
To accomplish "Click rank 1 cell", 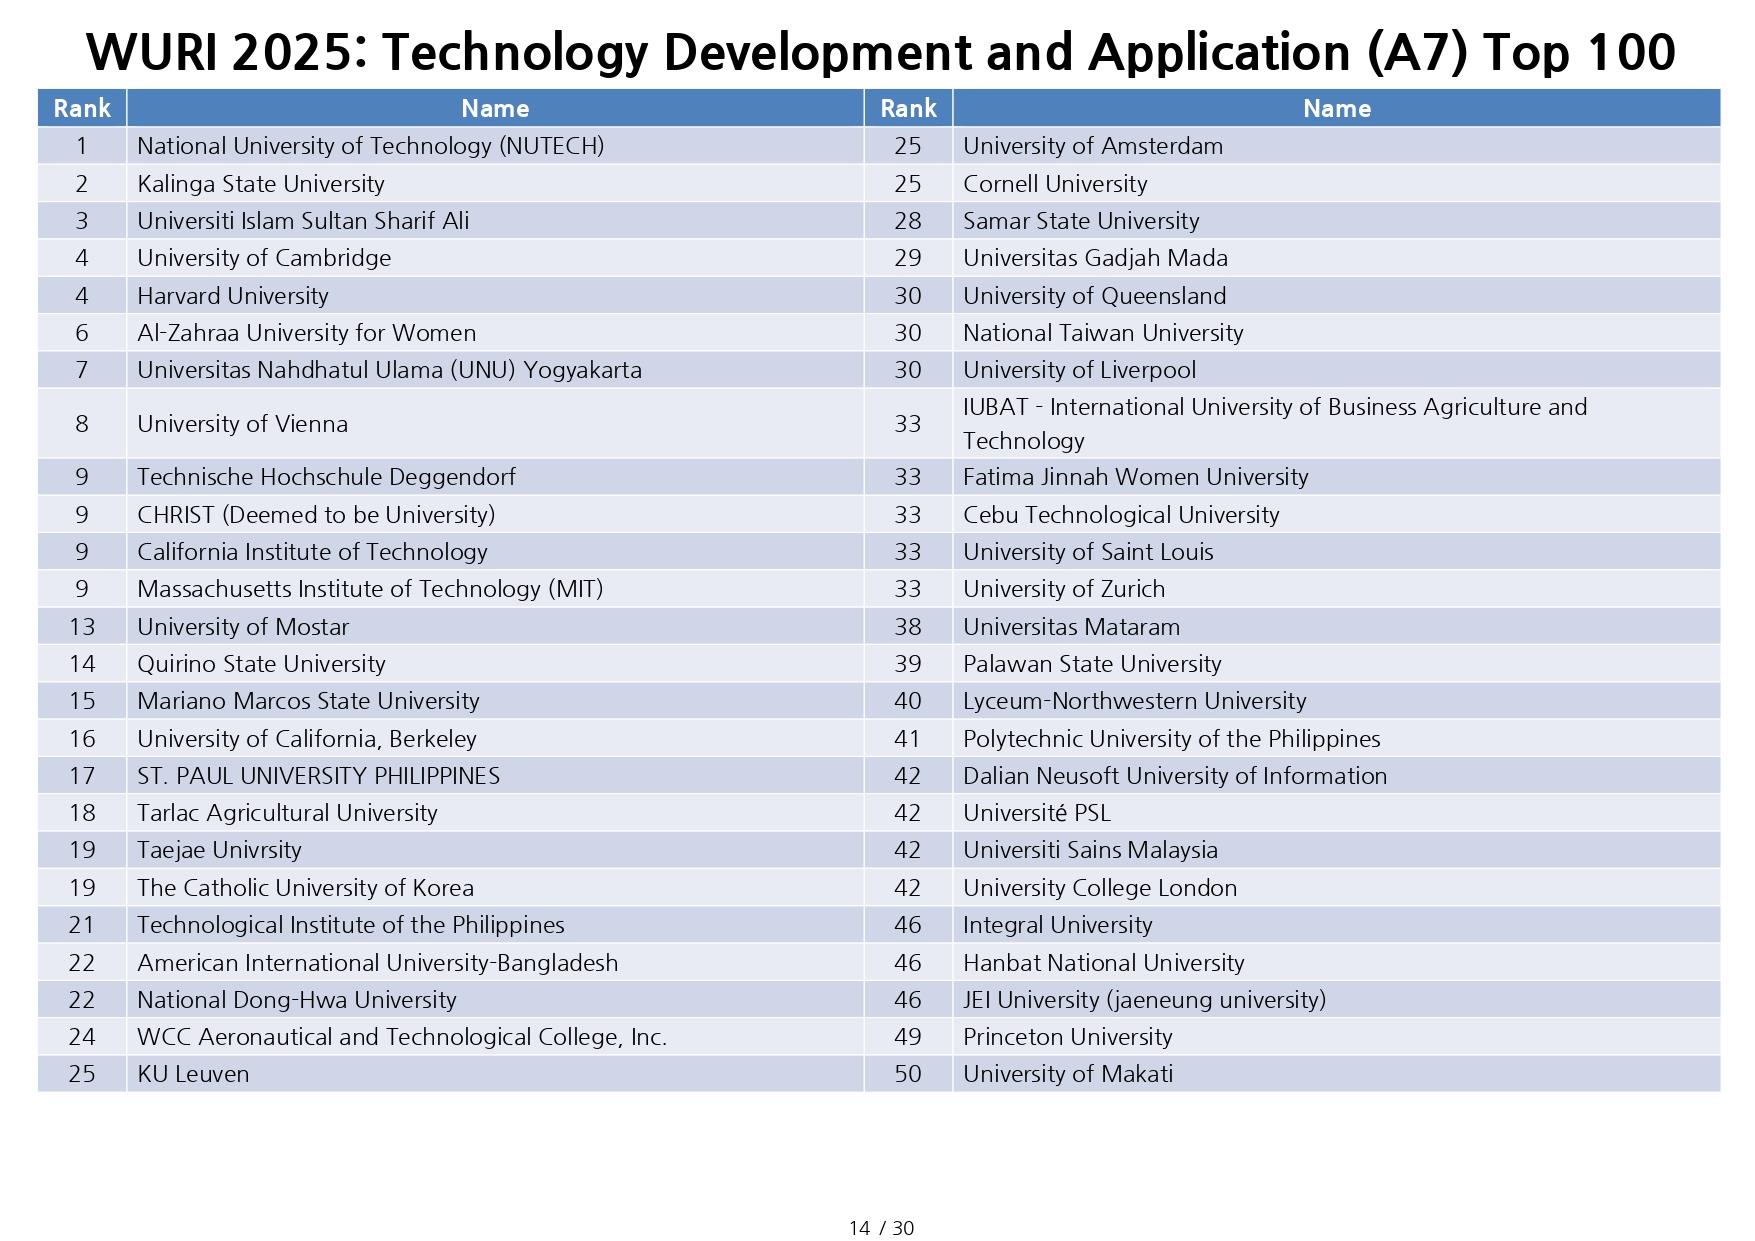I will click(x=82, y=146).
